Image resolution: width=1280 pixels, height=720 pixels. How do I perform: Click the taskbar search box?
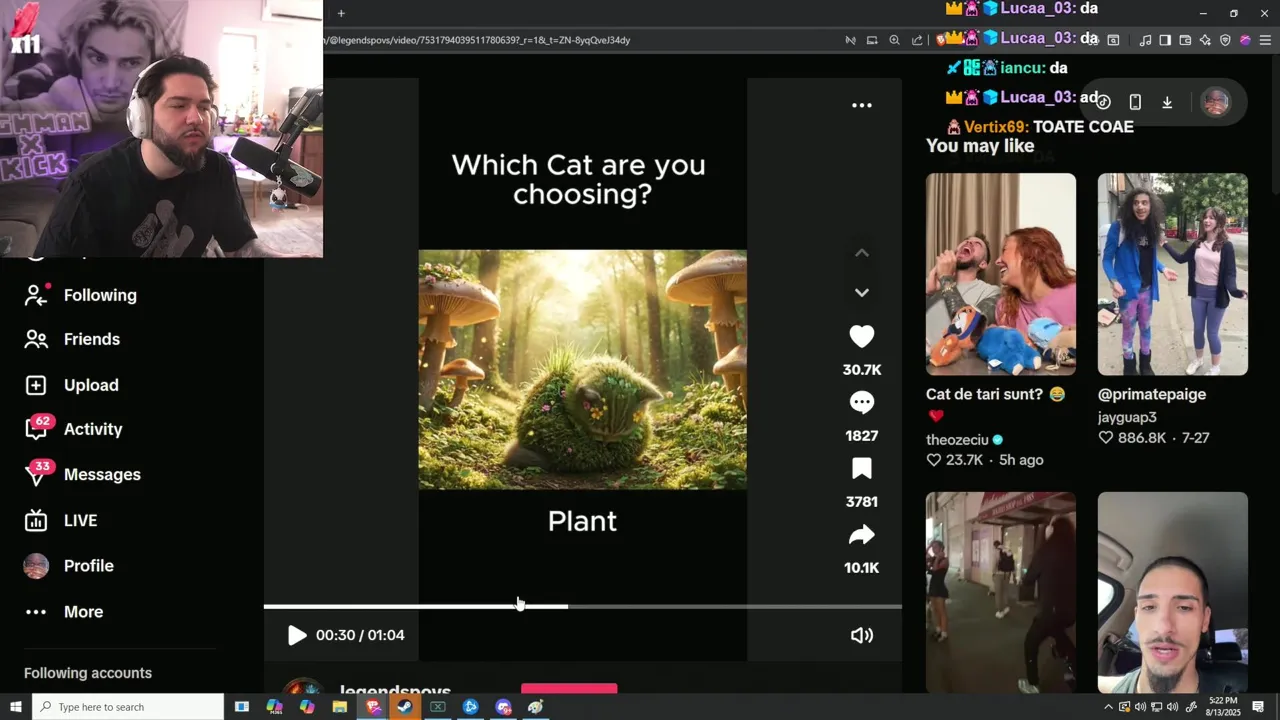(x=128, y=707)
